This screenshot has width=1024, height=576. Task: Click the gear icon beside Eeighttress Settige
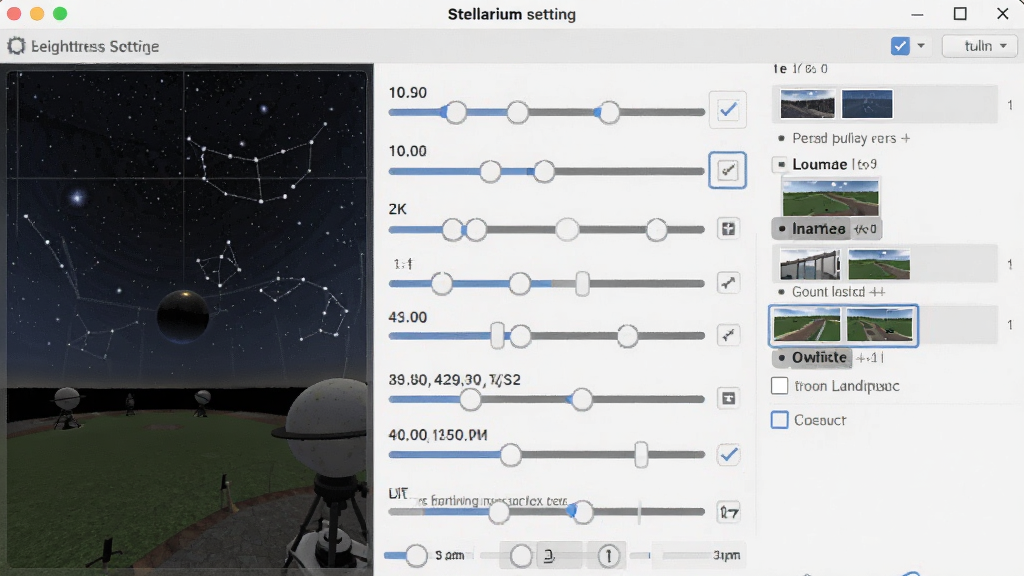tap(16, 46)
